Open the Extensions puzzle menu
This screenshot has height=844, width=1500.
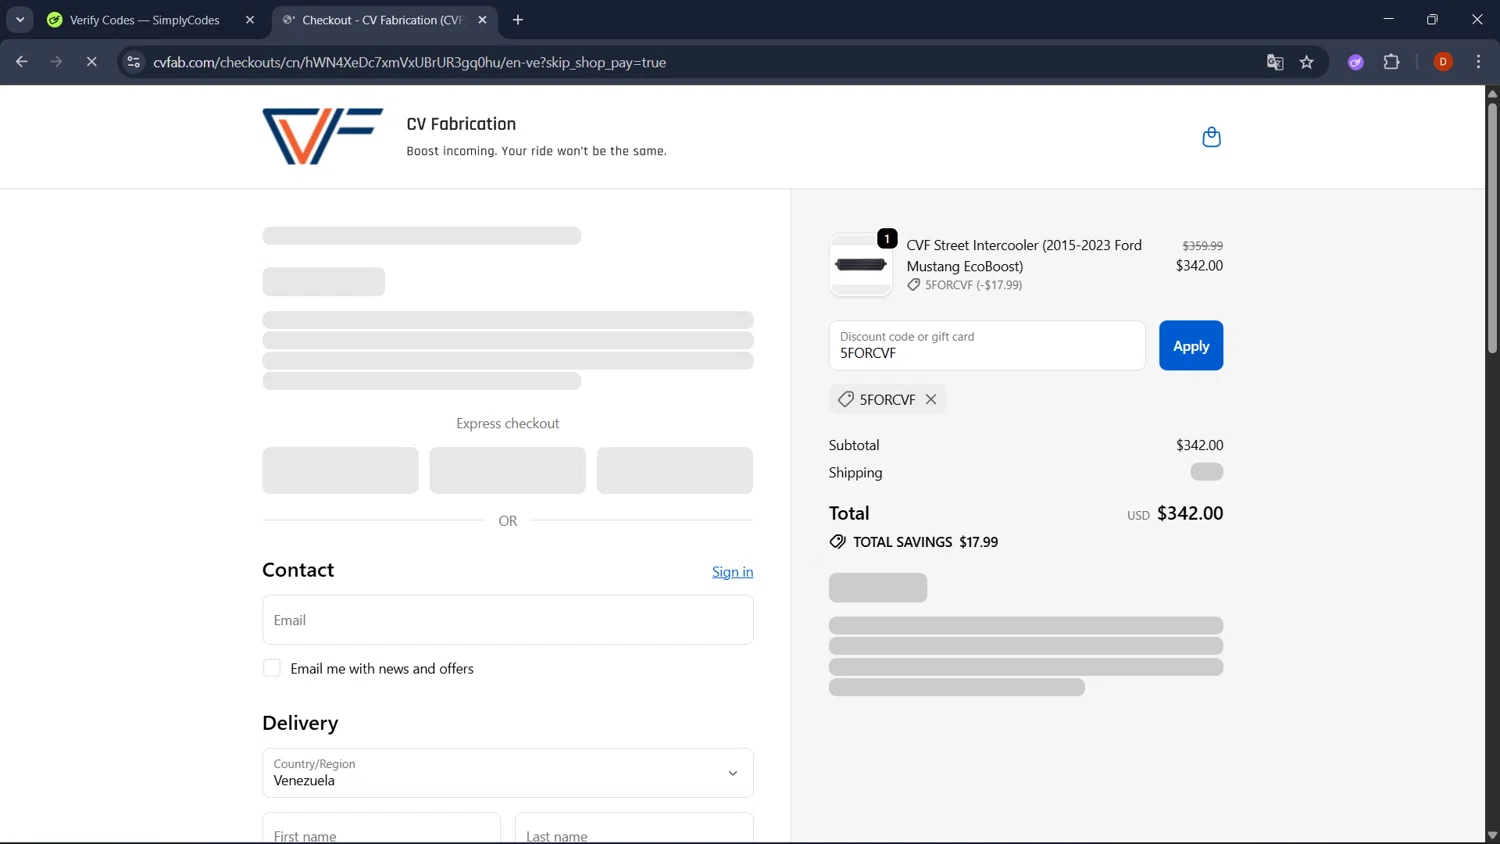1391,62
